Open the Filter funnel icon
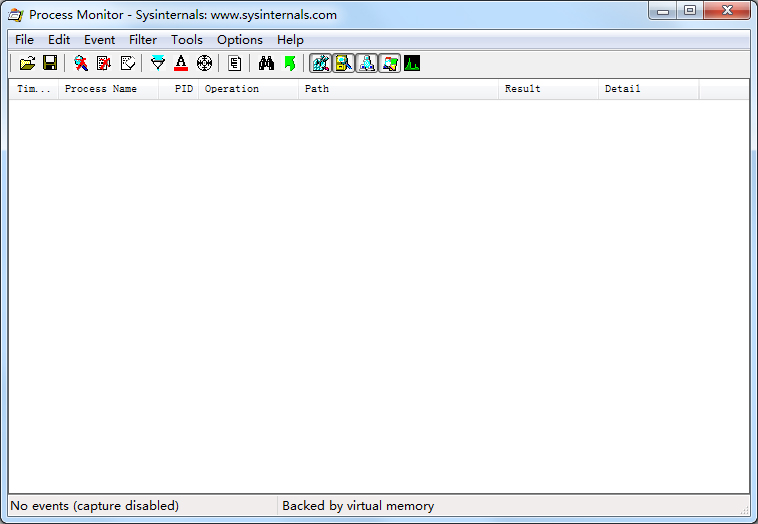Image resolution: width=758 pixels, height=524 pixels. [158, 63]
